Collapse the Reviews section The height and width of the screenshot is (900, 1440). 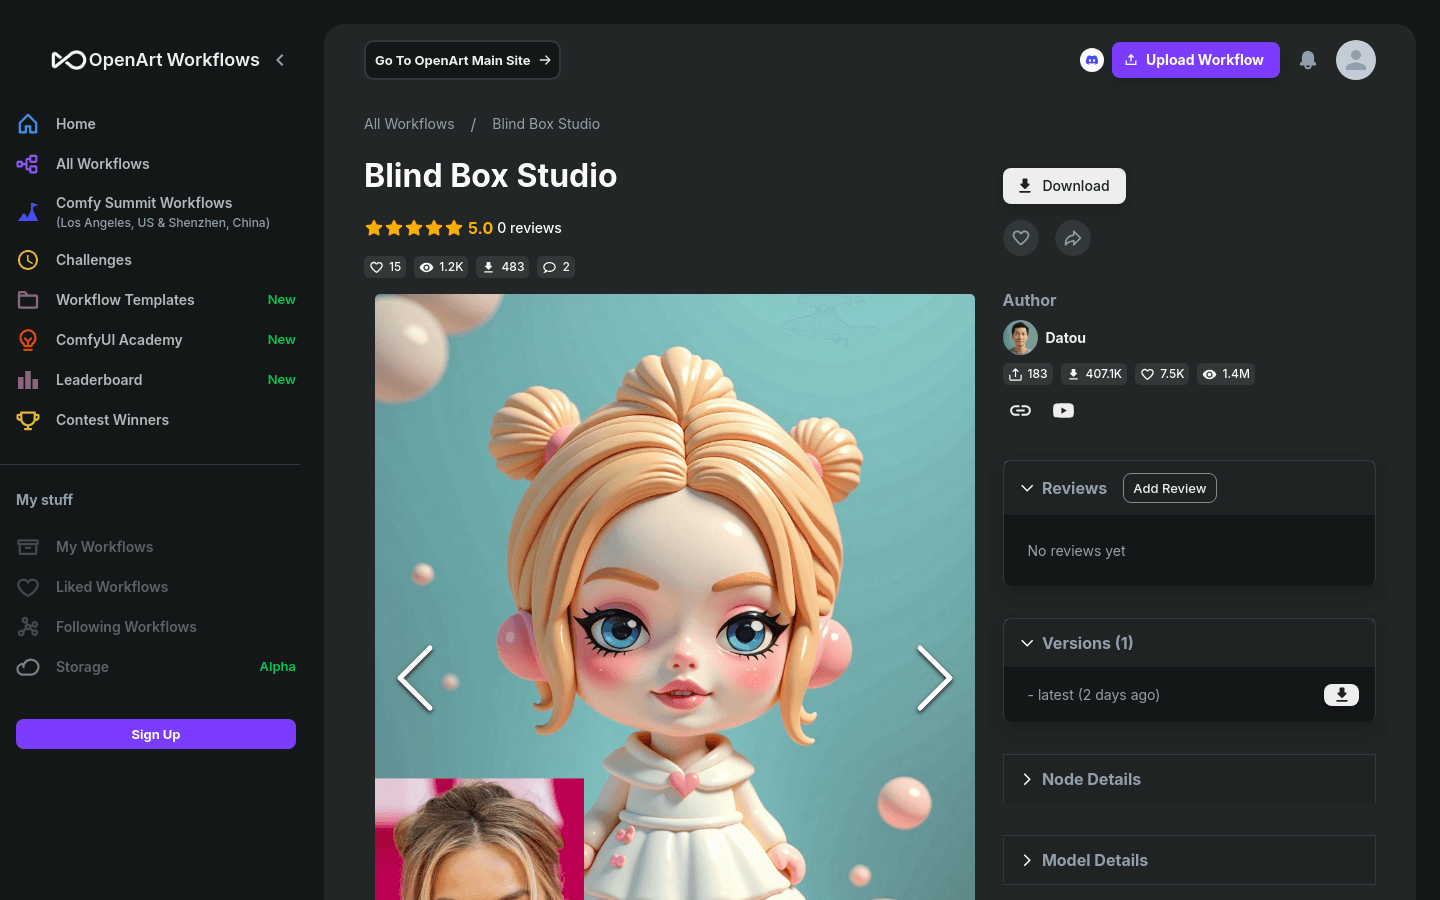coord(1027,488)
